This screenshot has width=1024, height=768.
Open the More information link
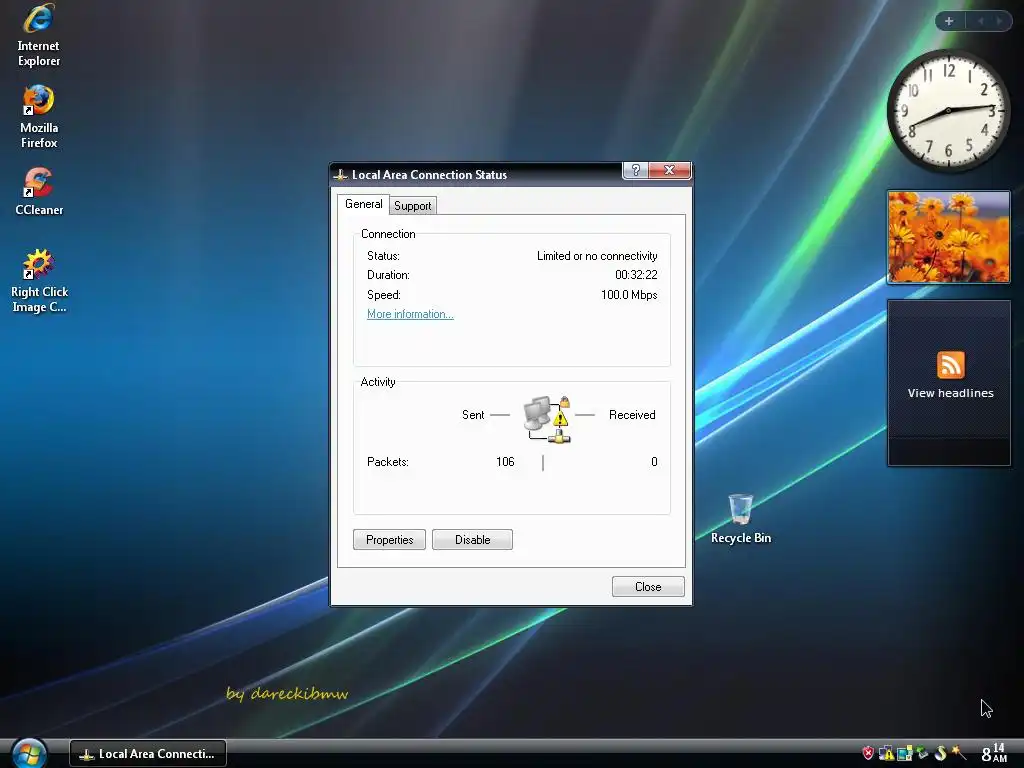tap(410, 314)
